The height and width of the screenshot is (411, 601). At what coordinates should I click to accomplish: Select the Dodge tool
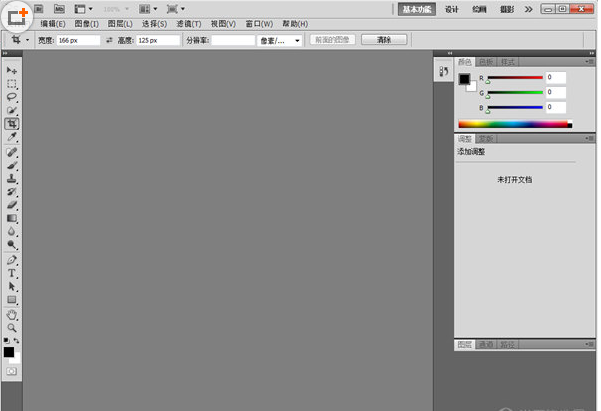tap(11, 245)
